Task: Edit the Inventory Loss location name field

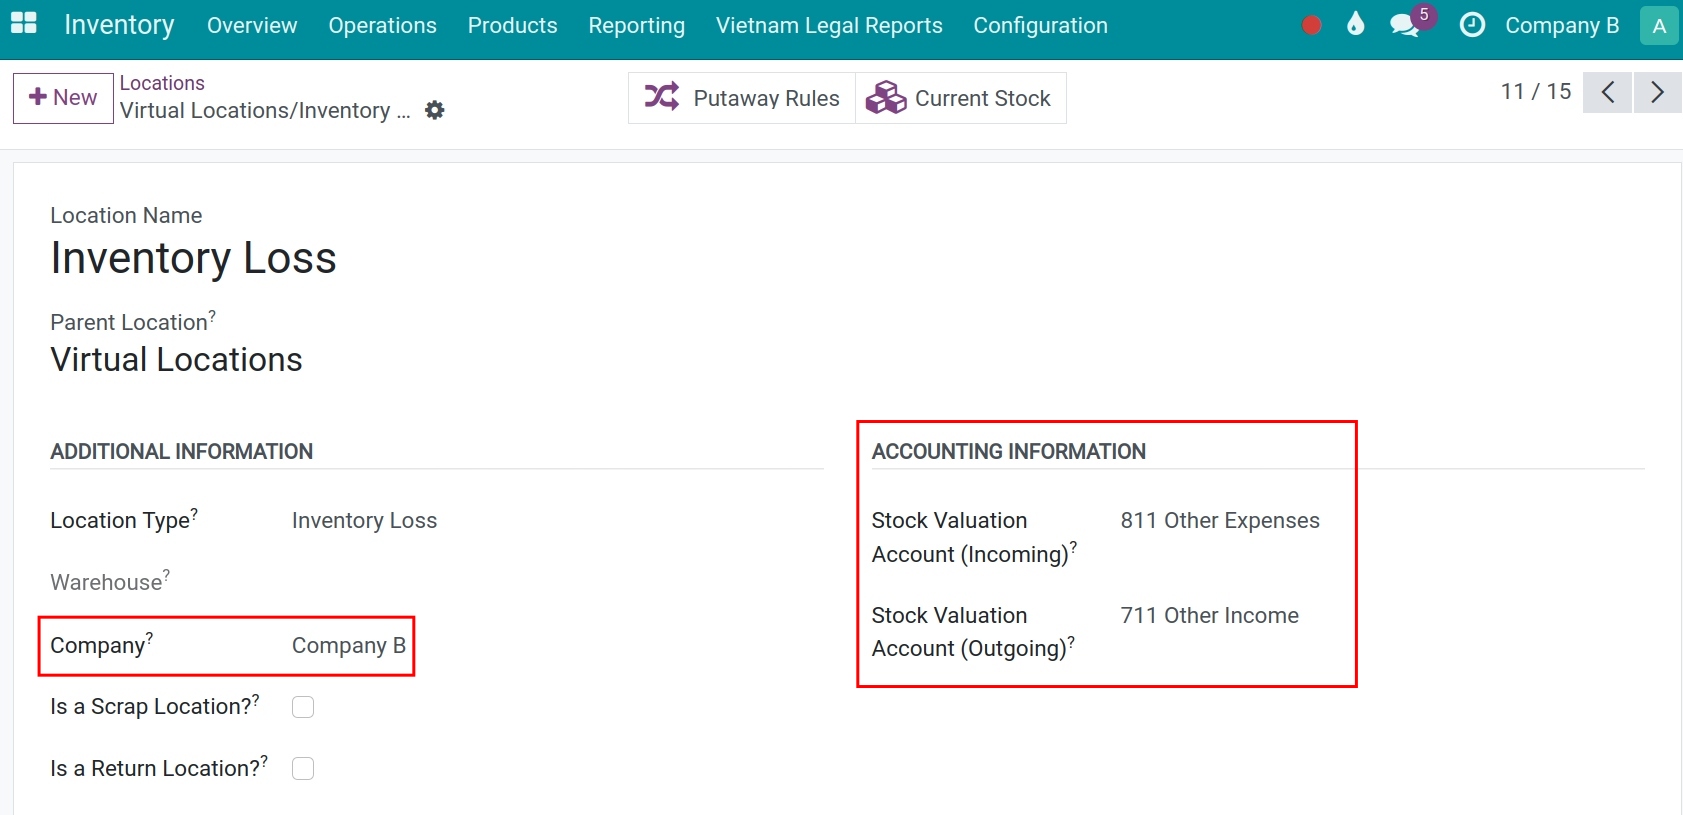Action: point(193,258)
